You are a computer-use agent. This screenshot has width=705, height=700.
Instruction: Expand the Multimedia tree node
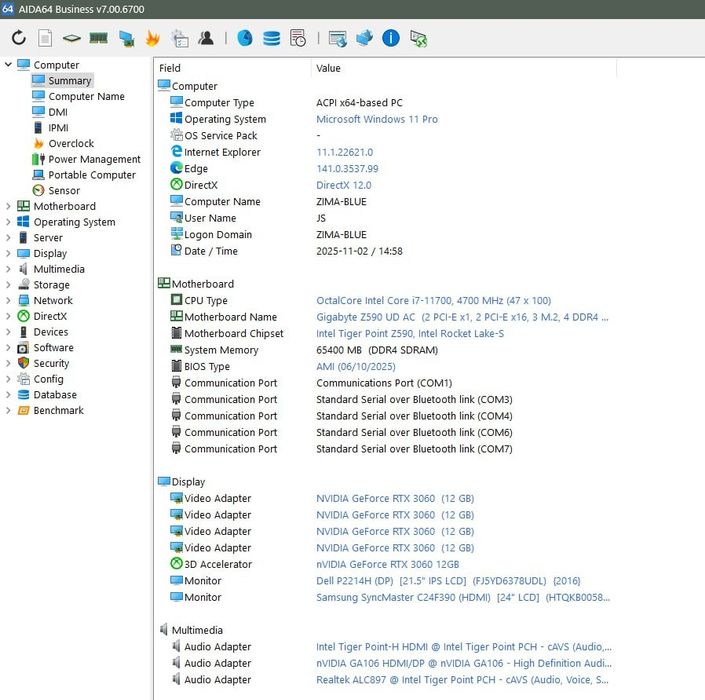coord(8,269)
